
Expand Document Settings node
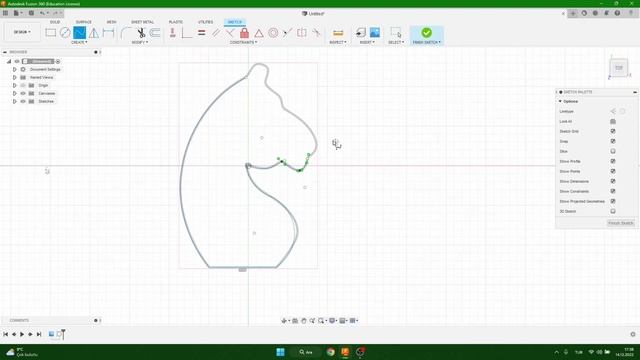click(x=15, y=69)
